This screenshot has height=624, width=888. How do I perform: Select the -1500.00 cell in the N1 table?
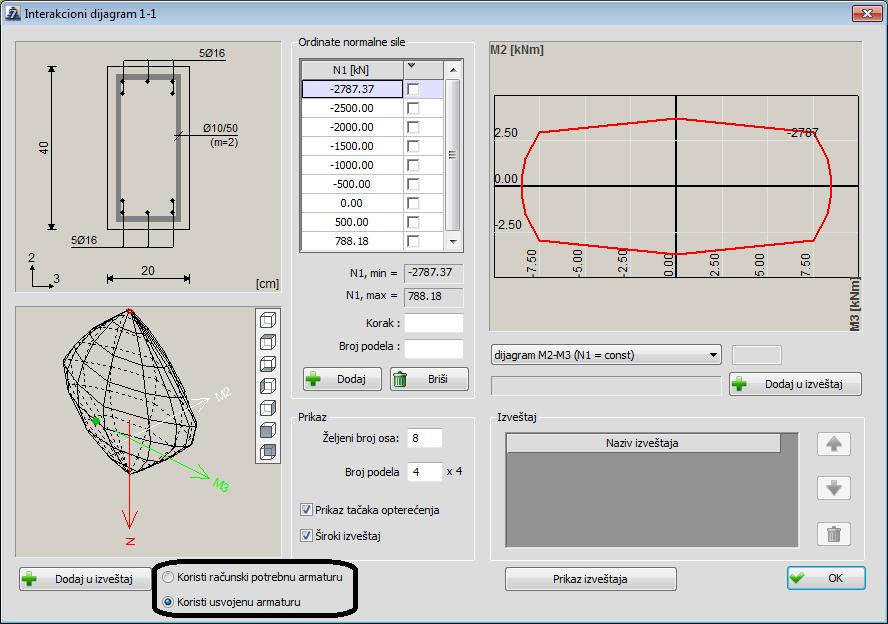(352, 146)
